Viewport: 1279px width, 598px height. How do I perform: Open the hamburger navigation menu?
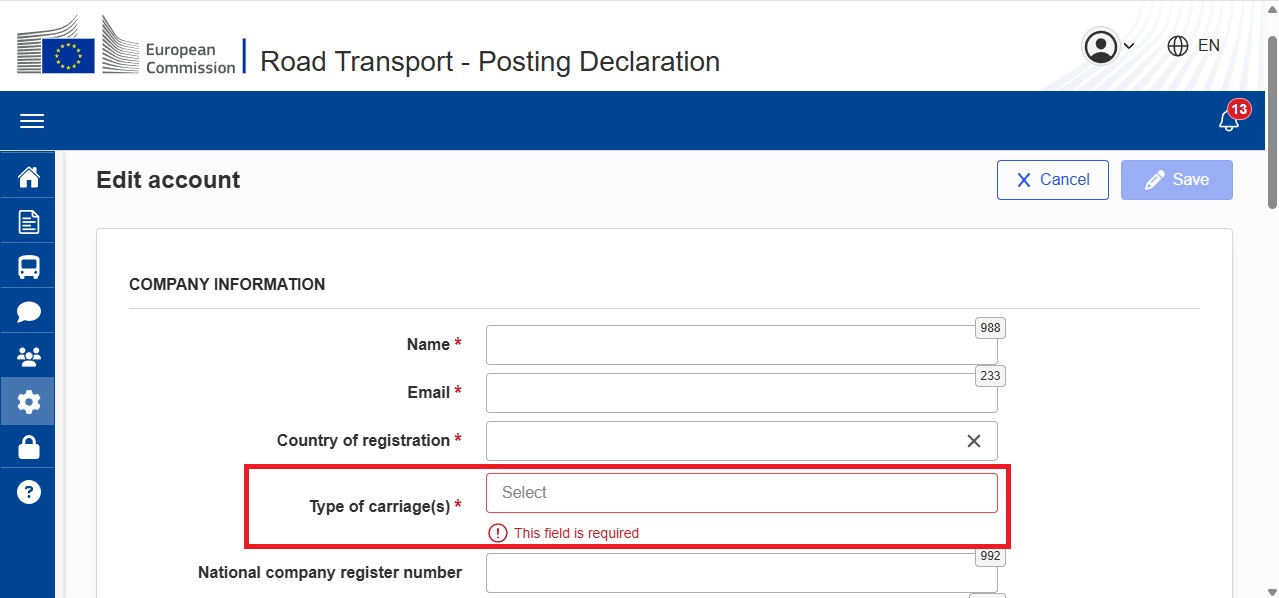pos(32,121)
